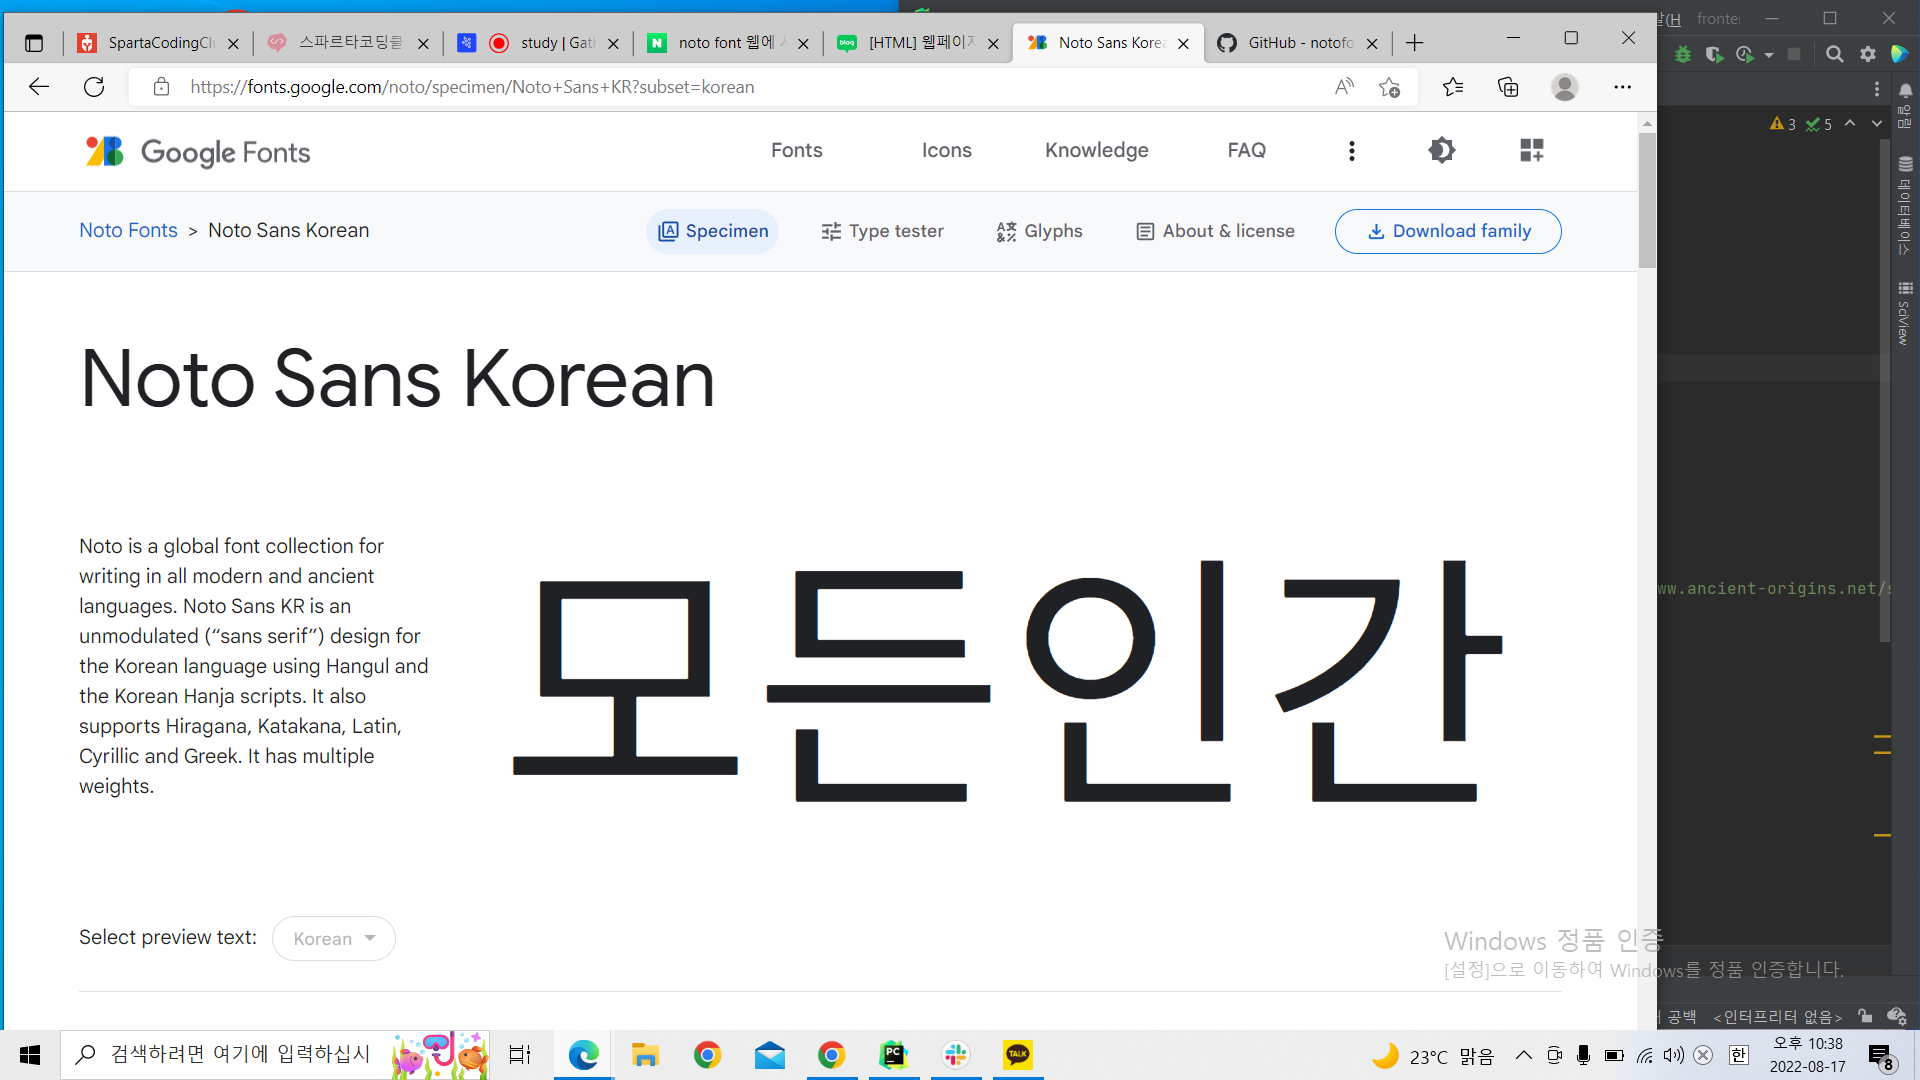1920x1080 pixels.
Task: Close the noto font Naver tab
Action: click(803, 43)
